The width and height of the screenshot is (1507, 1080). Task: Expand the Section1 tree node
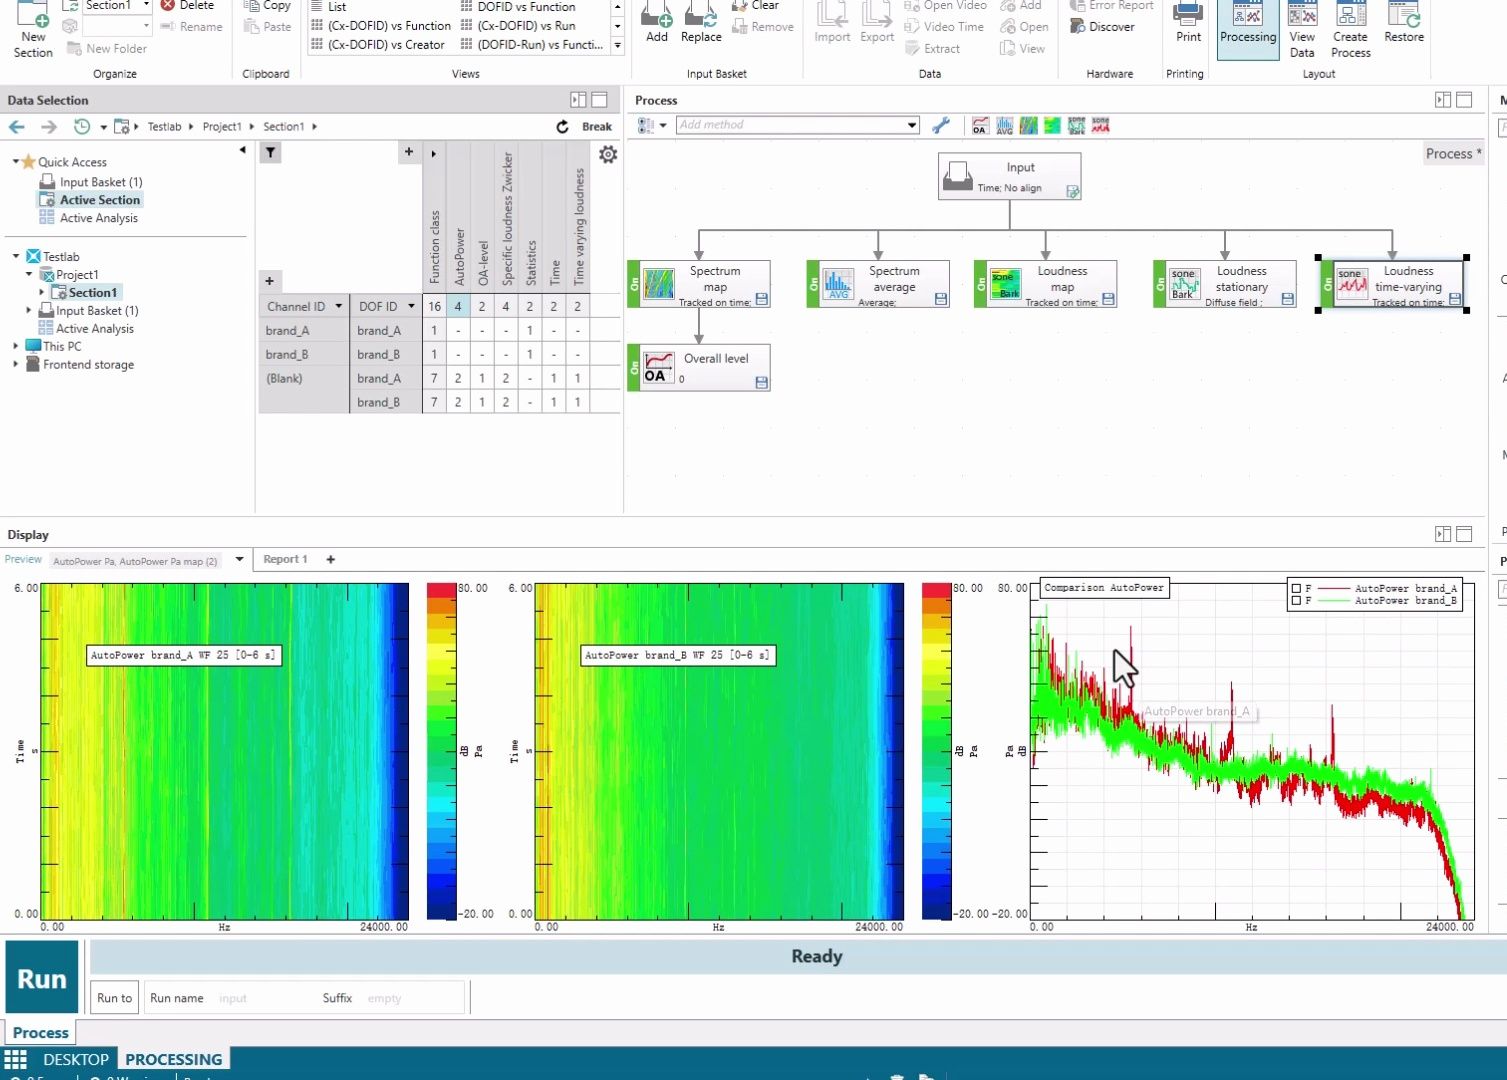click(41, 292)
